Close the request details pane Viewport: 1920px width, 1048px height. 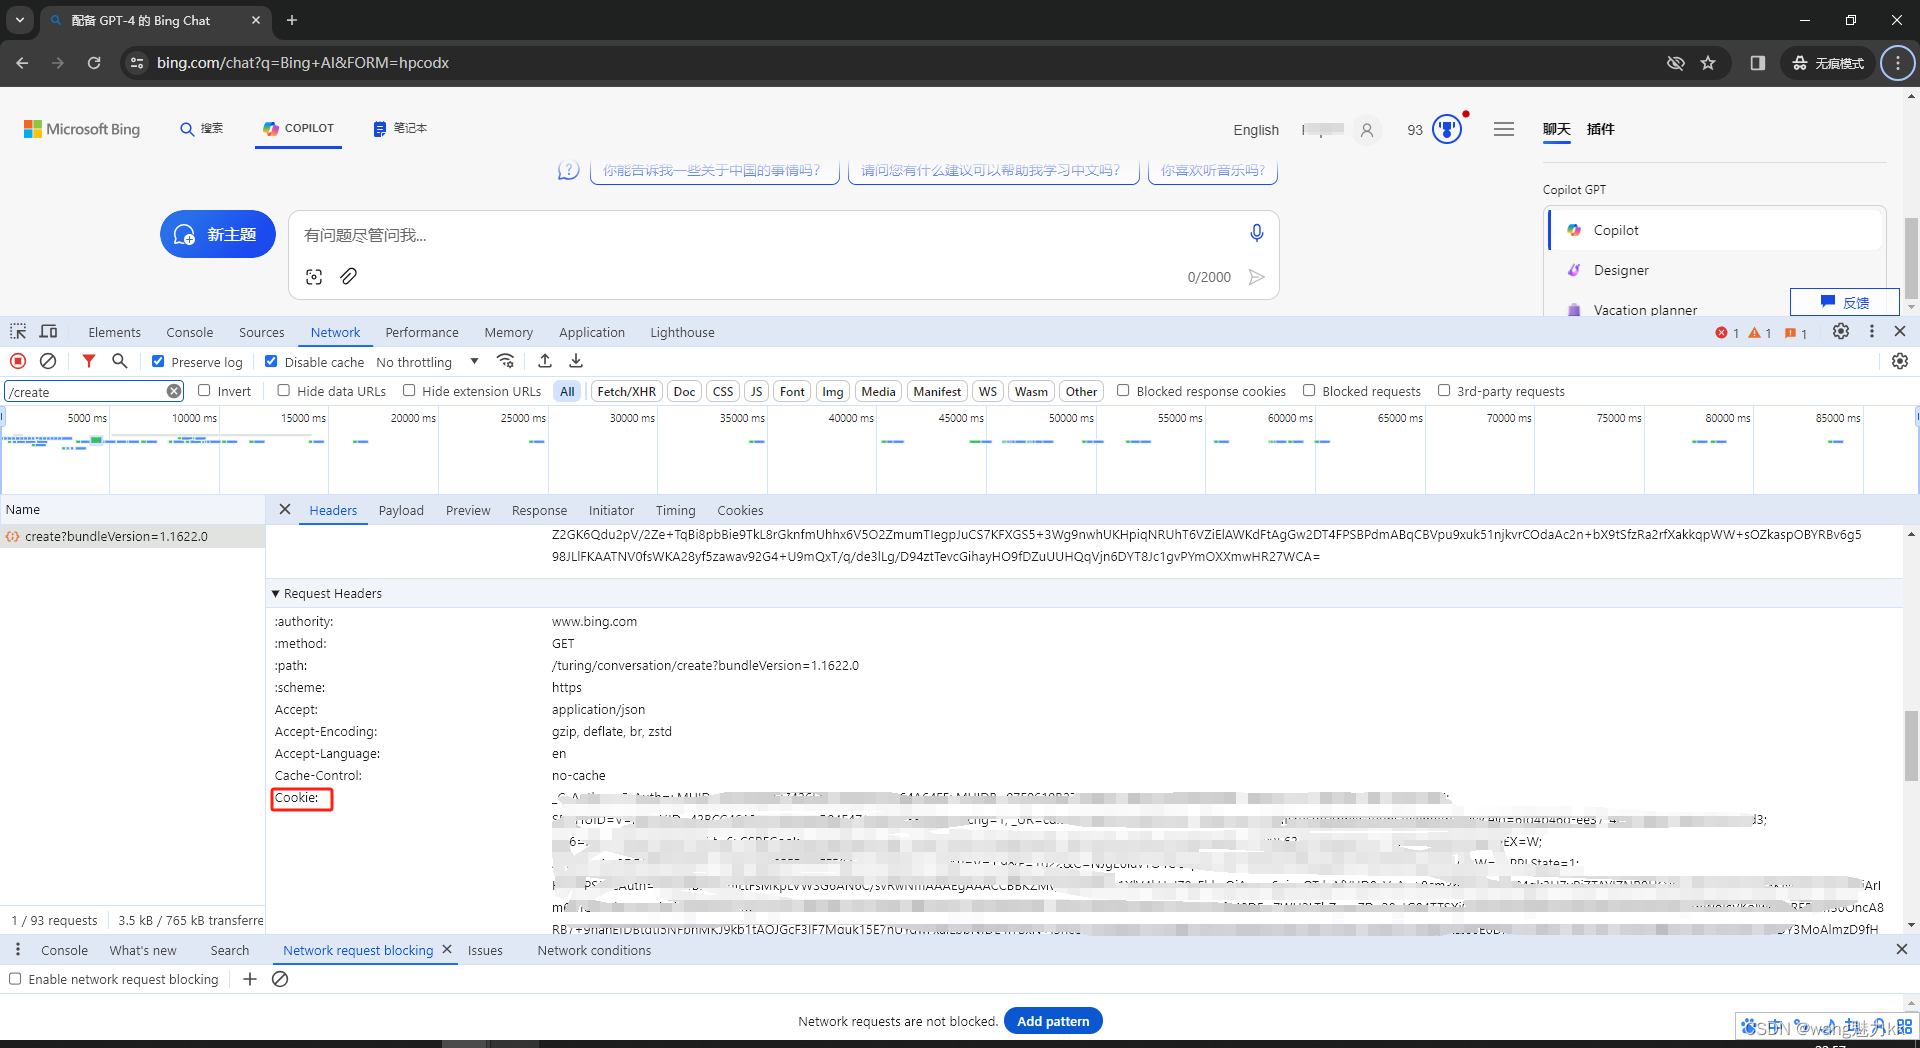click(285, 510)
